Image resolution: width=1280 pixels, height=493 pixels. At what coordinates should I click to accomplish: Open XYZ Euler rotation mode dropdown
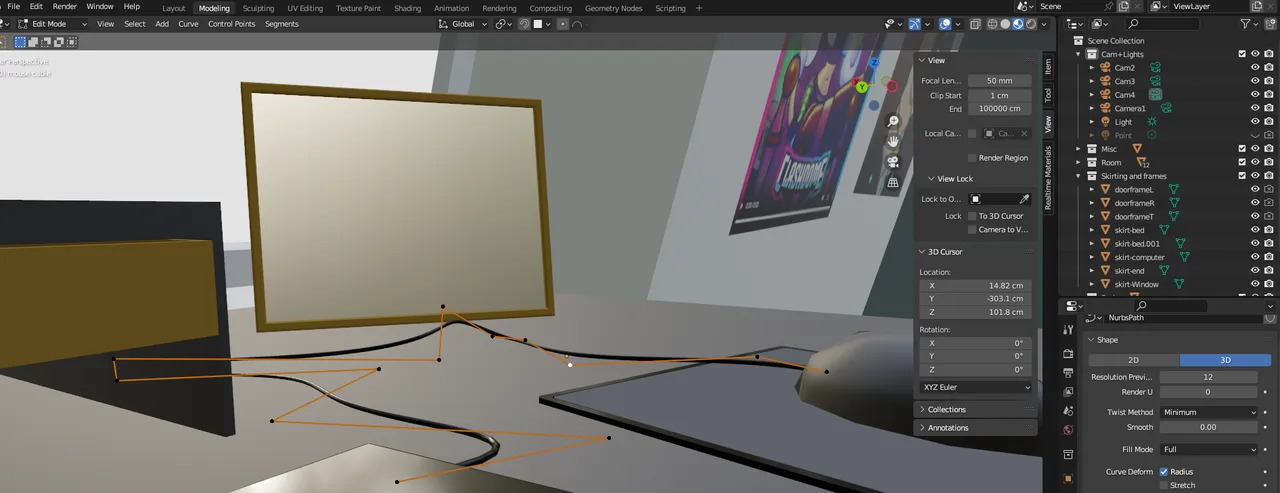(x=975, y=387)
